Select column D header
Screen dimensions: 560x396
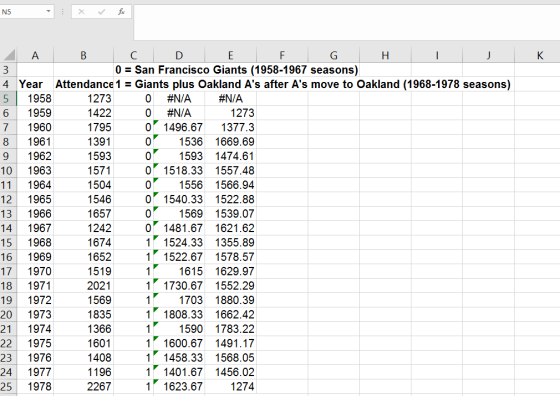(179, 55)
